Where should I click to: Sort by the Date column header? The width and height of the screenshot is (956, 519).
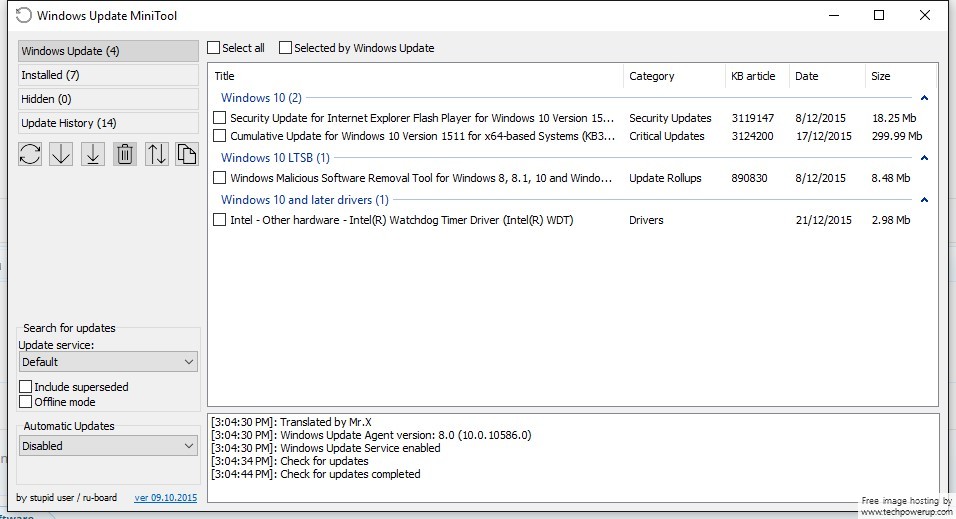(827, 76)
